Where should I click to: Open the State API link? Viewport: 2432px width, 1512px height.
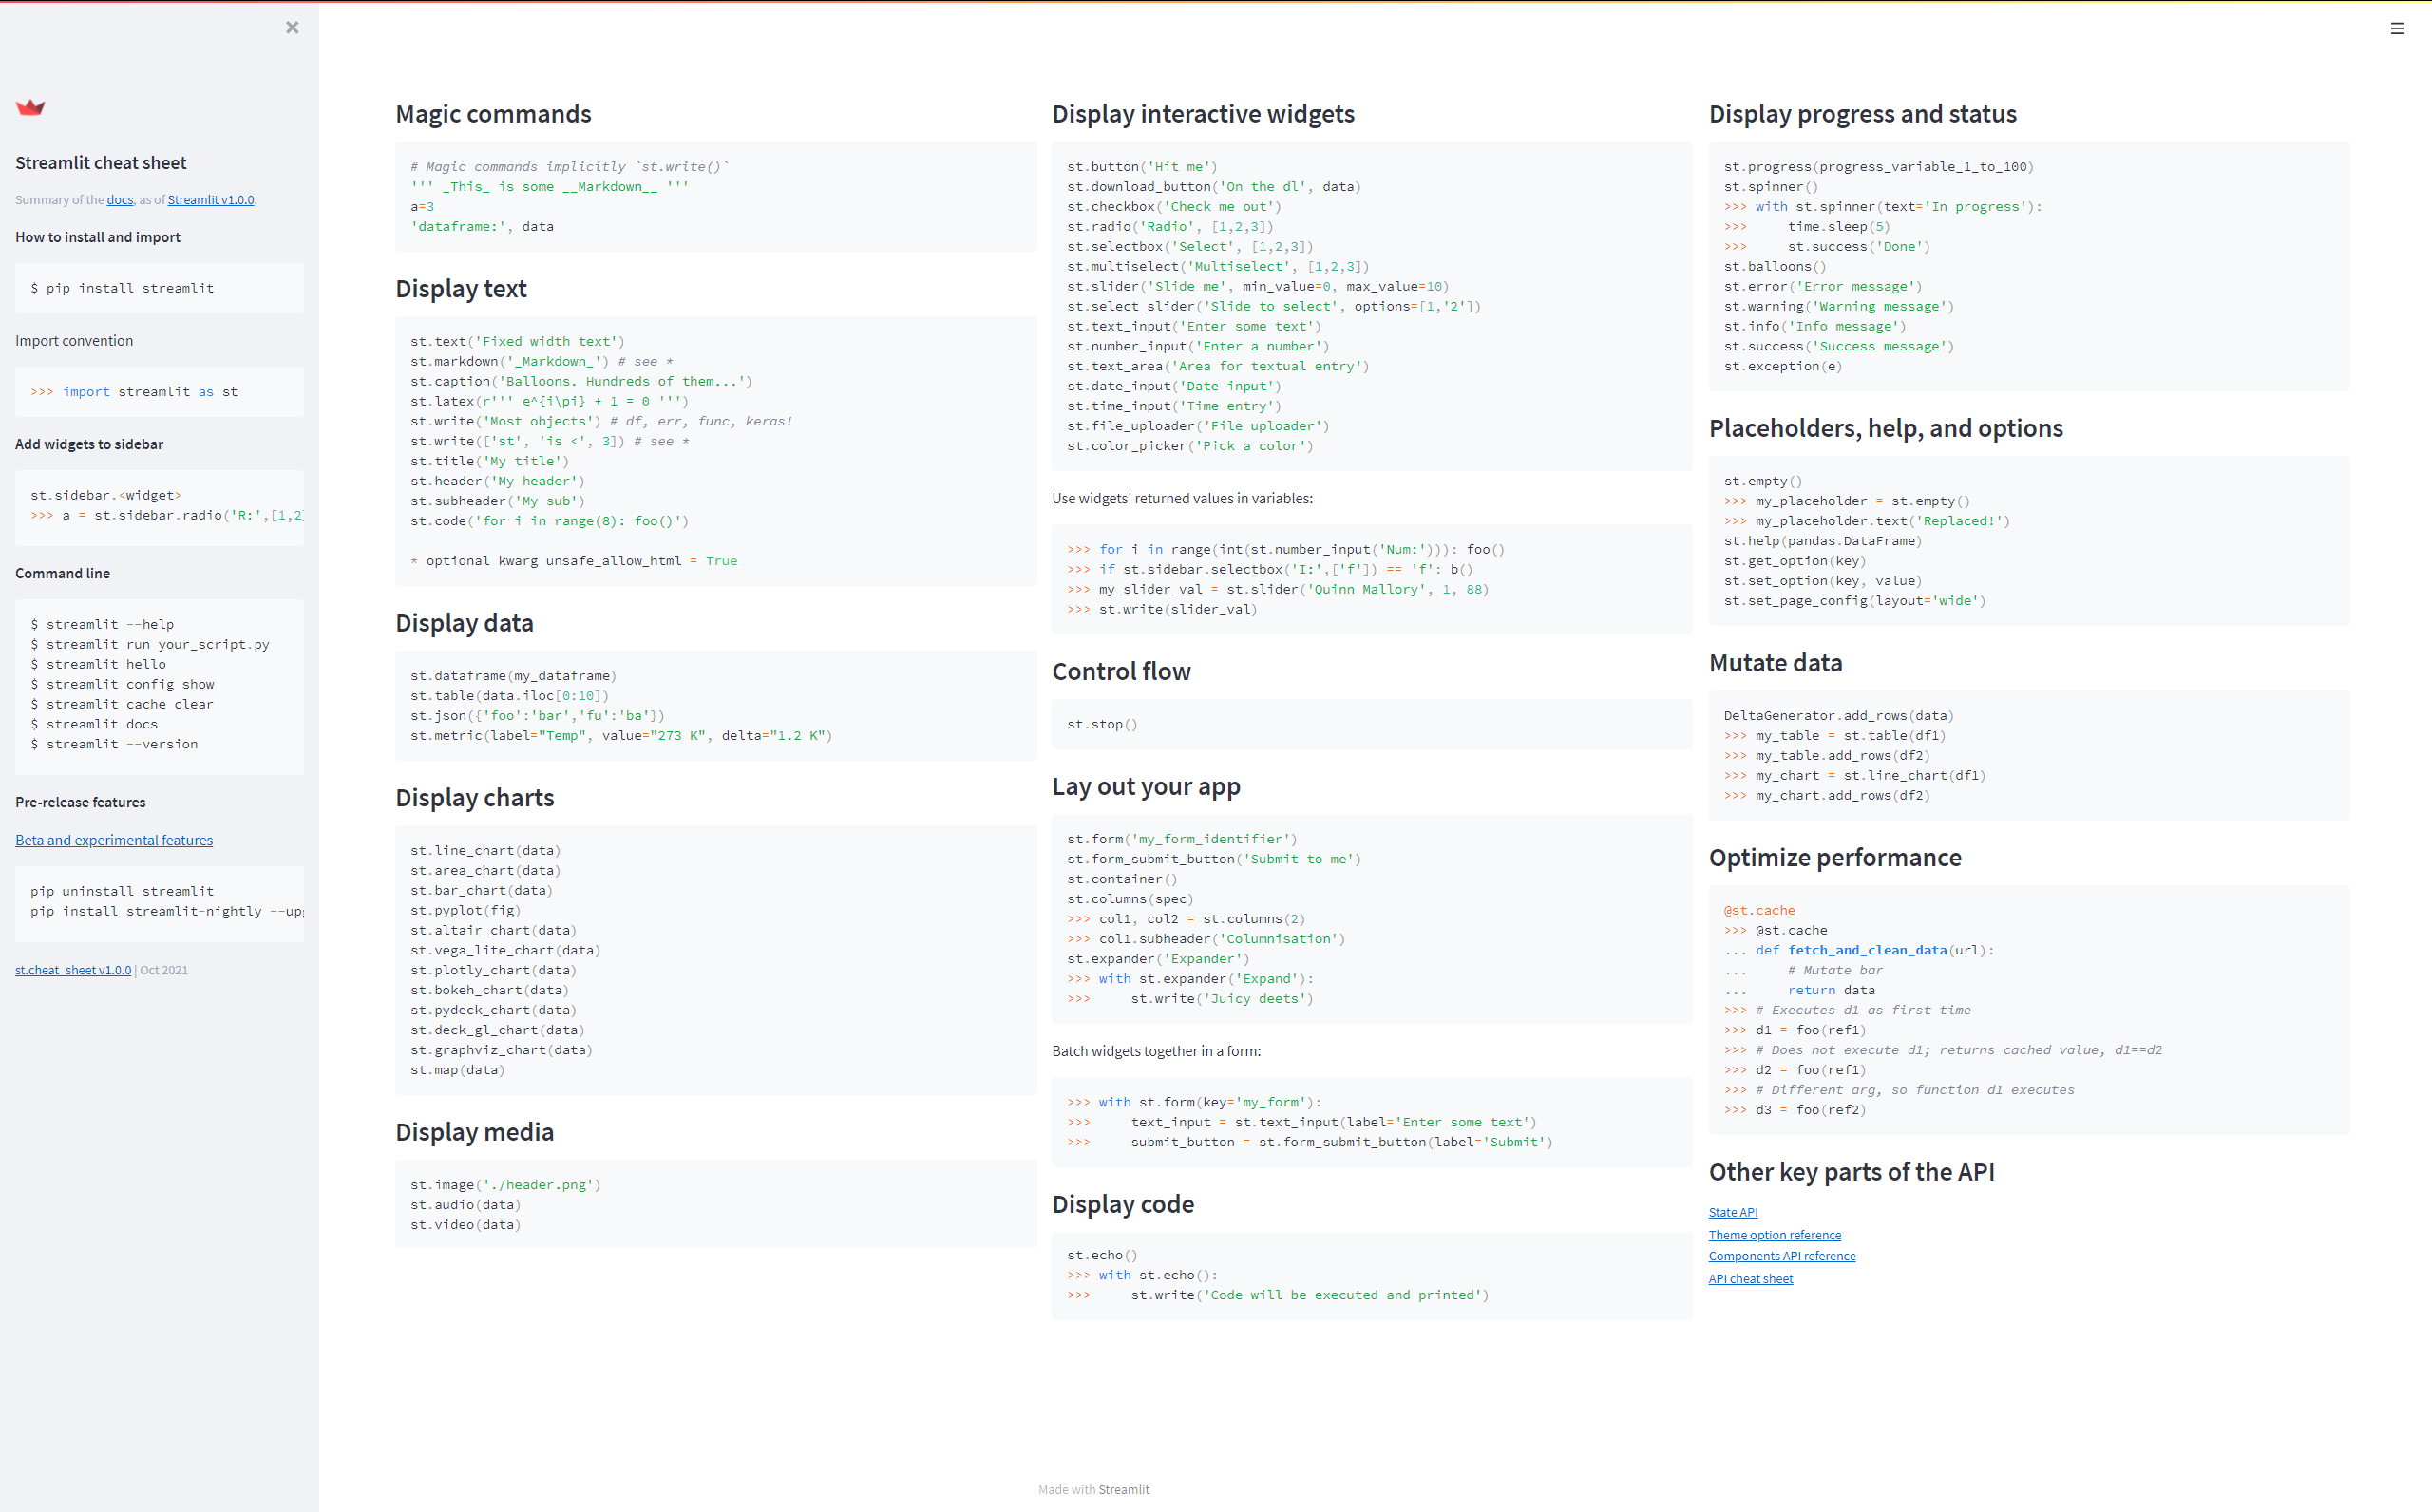point(1732,1212)
